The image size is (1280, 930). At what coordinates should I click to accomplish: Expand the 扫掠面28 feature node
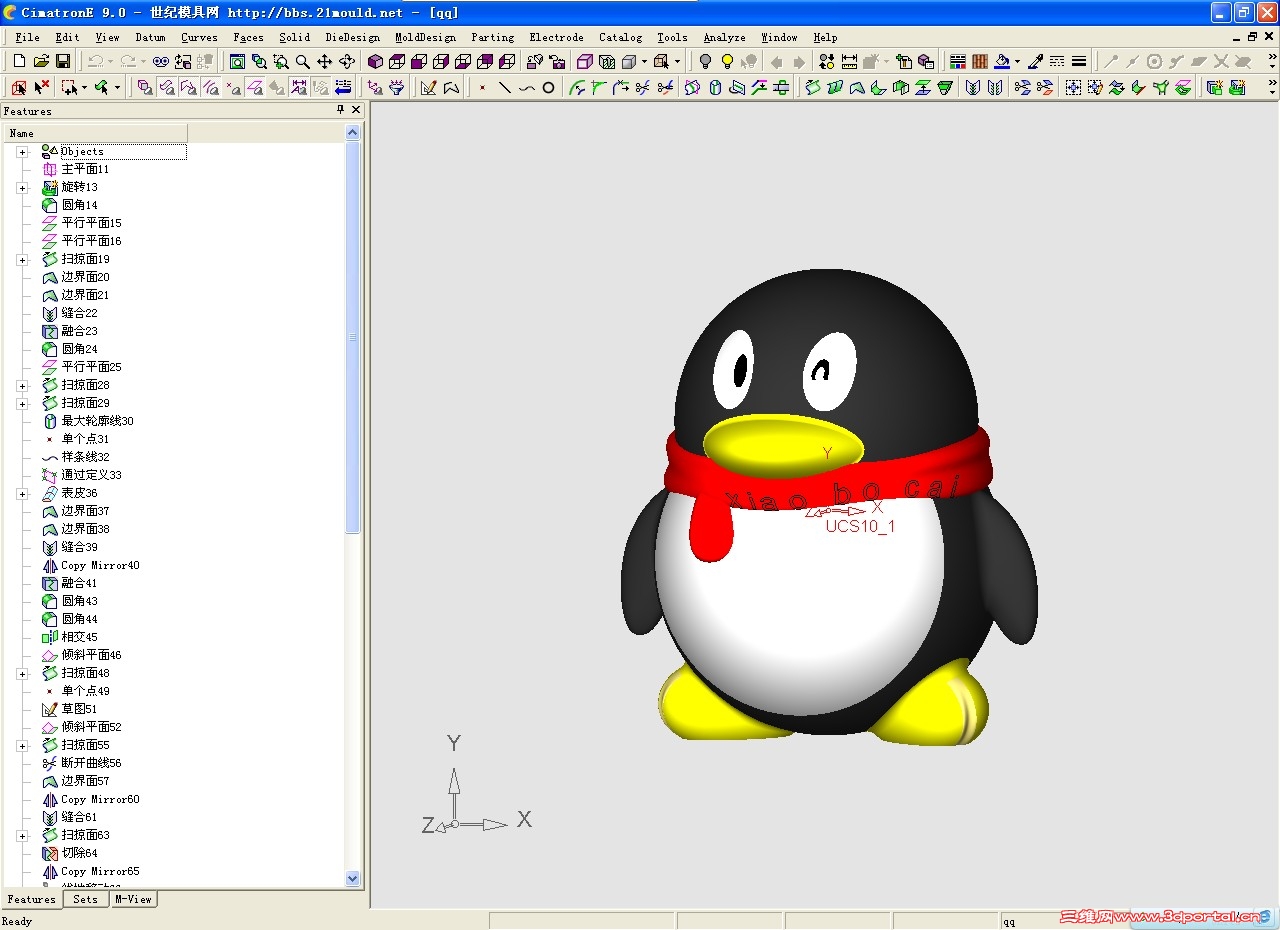(22, 386)
